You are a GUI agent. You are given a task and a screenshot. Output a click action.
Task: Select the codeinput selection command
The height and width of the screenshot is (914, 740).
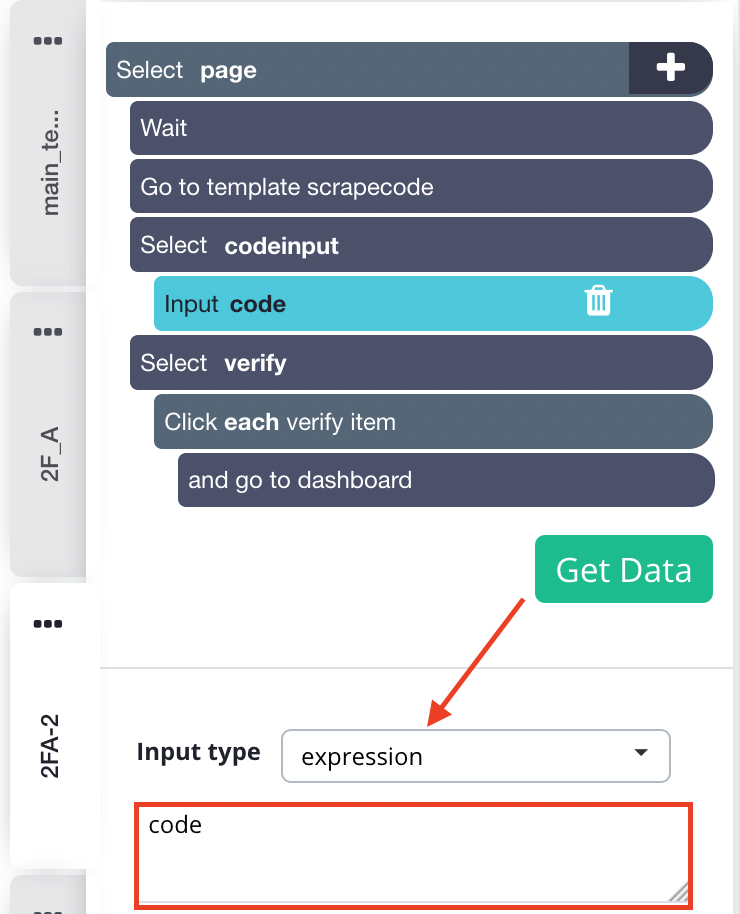tap(420, 244)
